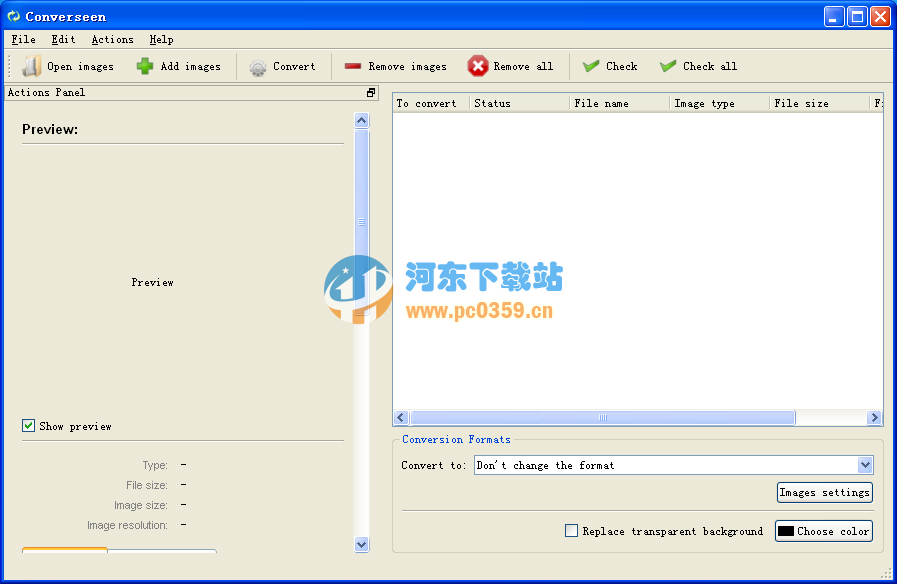This screenshot has height=584, width=897.
Task: Uncheck the Show preview checkbox
Action: 28,426
